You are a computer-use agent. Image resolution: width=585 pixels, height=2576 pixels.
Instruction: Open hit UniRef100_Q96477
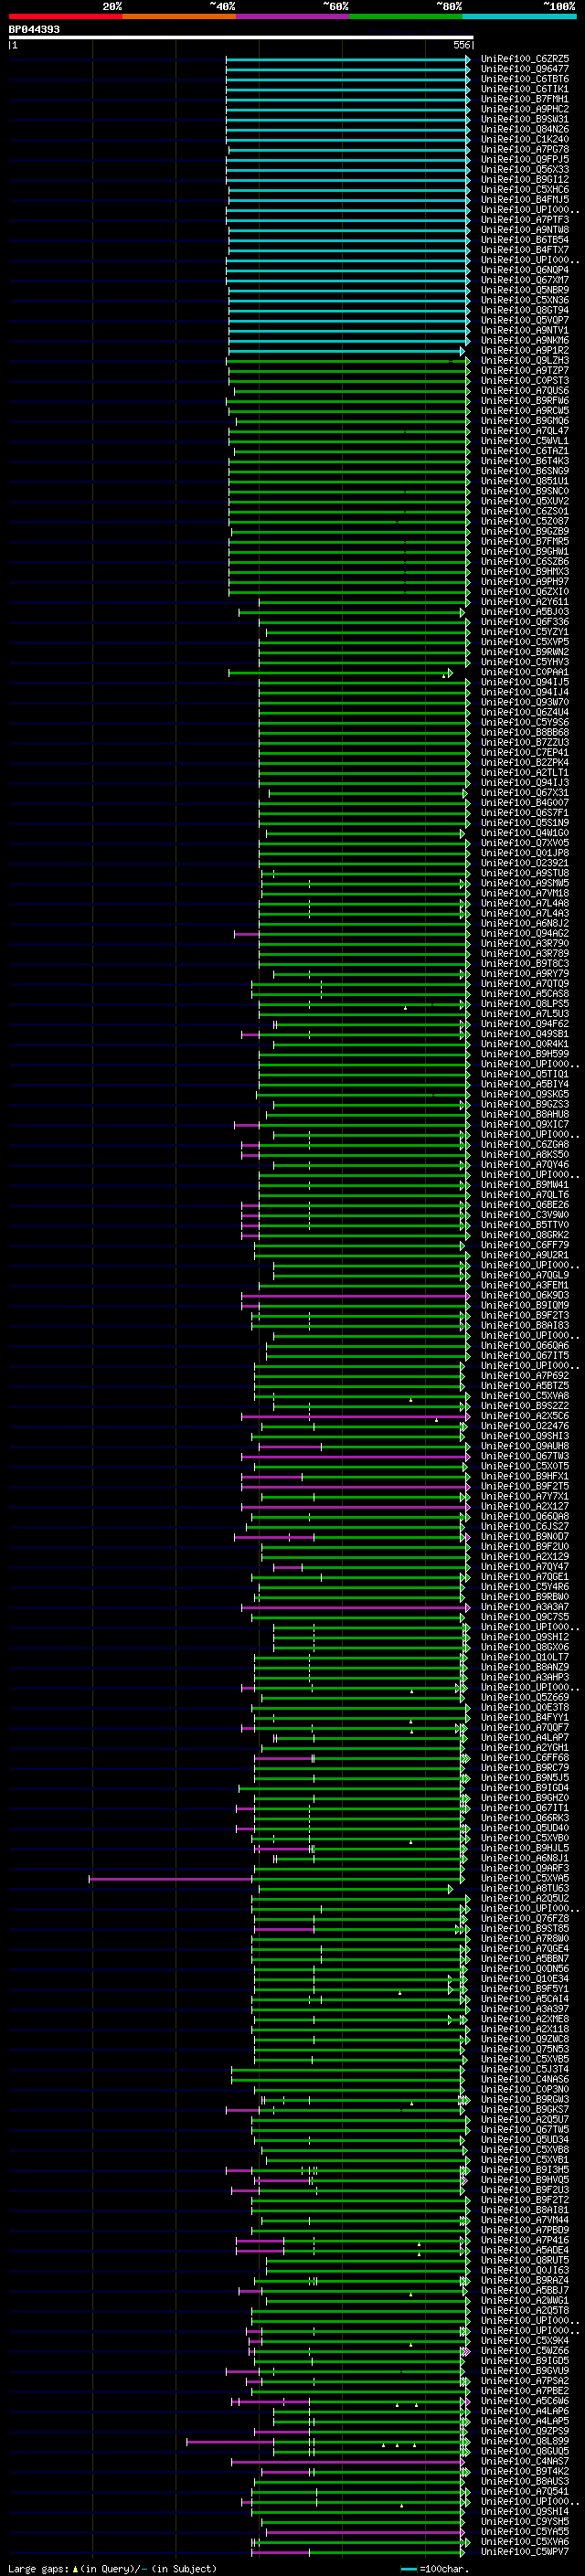pos(525,69)
